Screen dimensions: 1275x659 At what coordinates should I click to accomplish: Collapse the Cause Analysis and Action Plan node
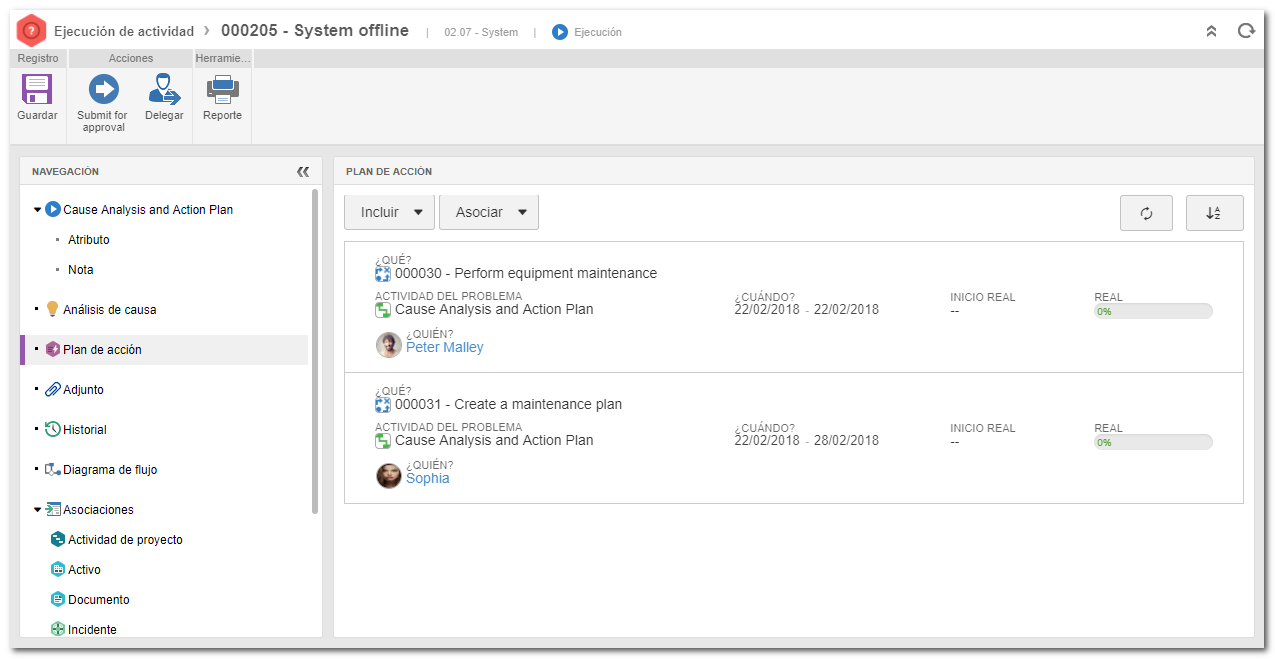point(38,210)
